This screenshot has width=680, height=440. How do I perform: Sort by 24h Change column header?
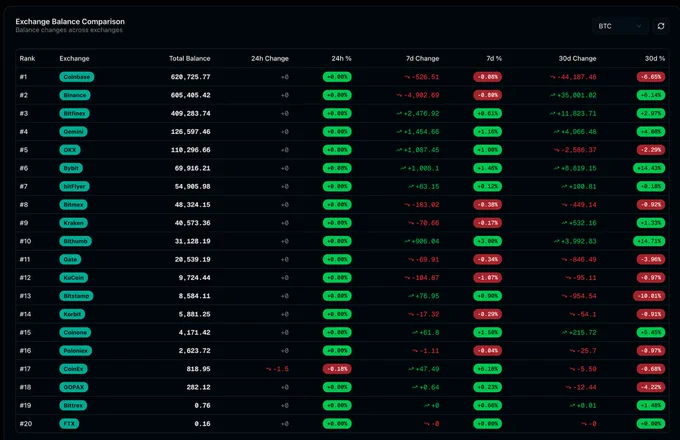[x=270, y=59]
